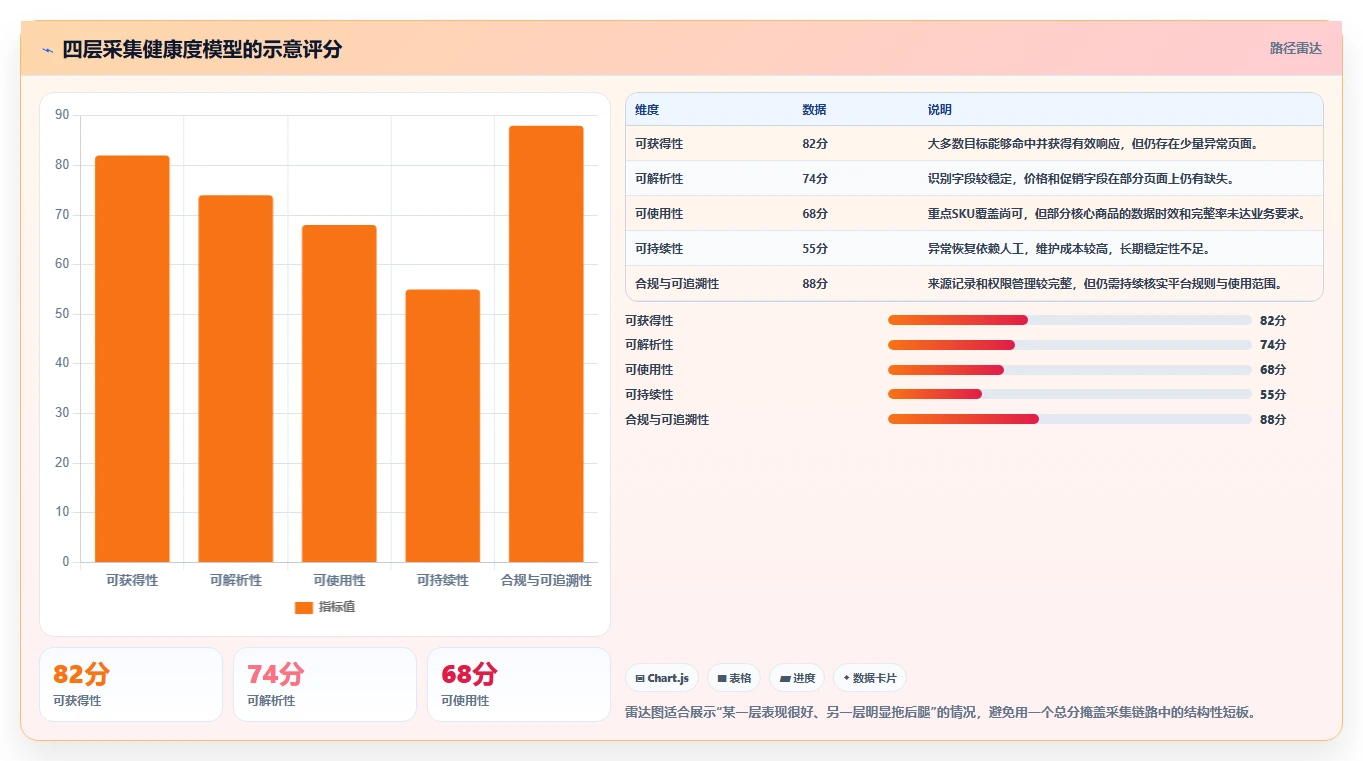Click the footer note starting 雷达图适合展示
Viewport: 1363px width, 761px height.
(x=940, y=713)
